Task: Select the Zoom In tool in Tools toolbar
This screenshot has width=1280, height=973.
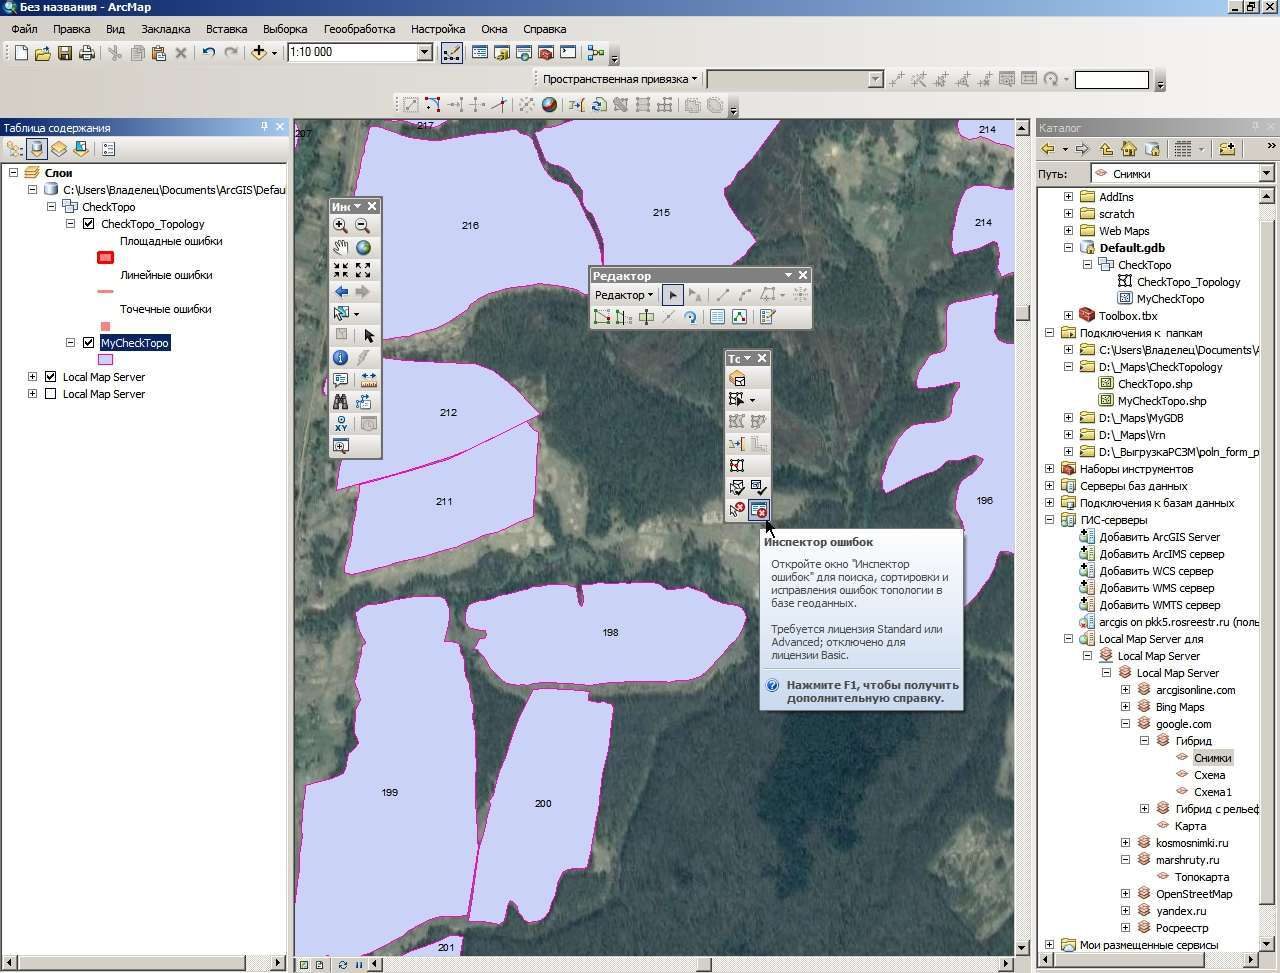Action: pyautogui.click(x=341, y=226)
